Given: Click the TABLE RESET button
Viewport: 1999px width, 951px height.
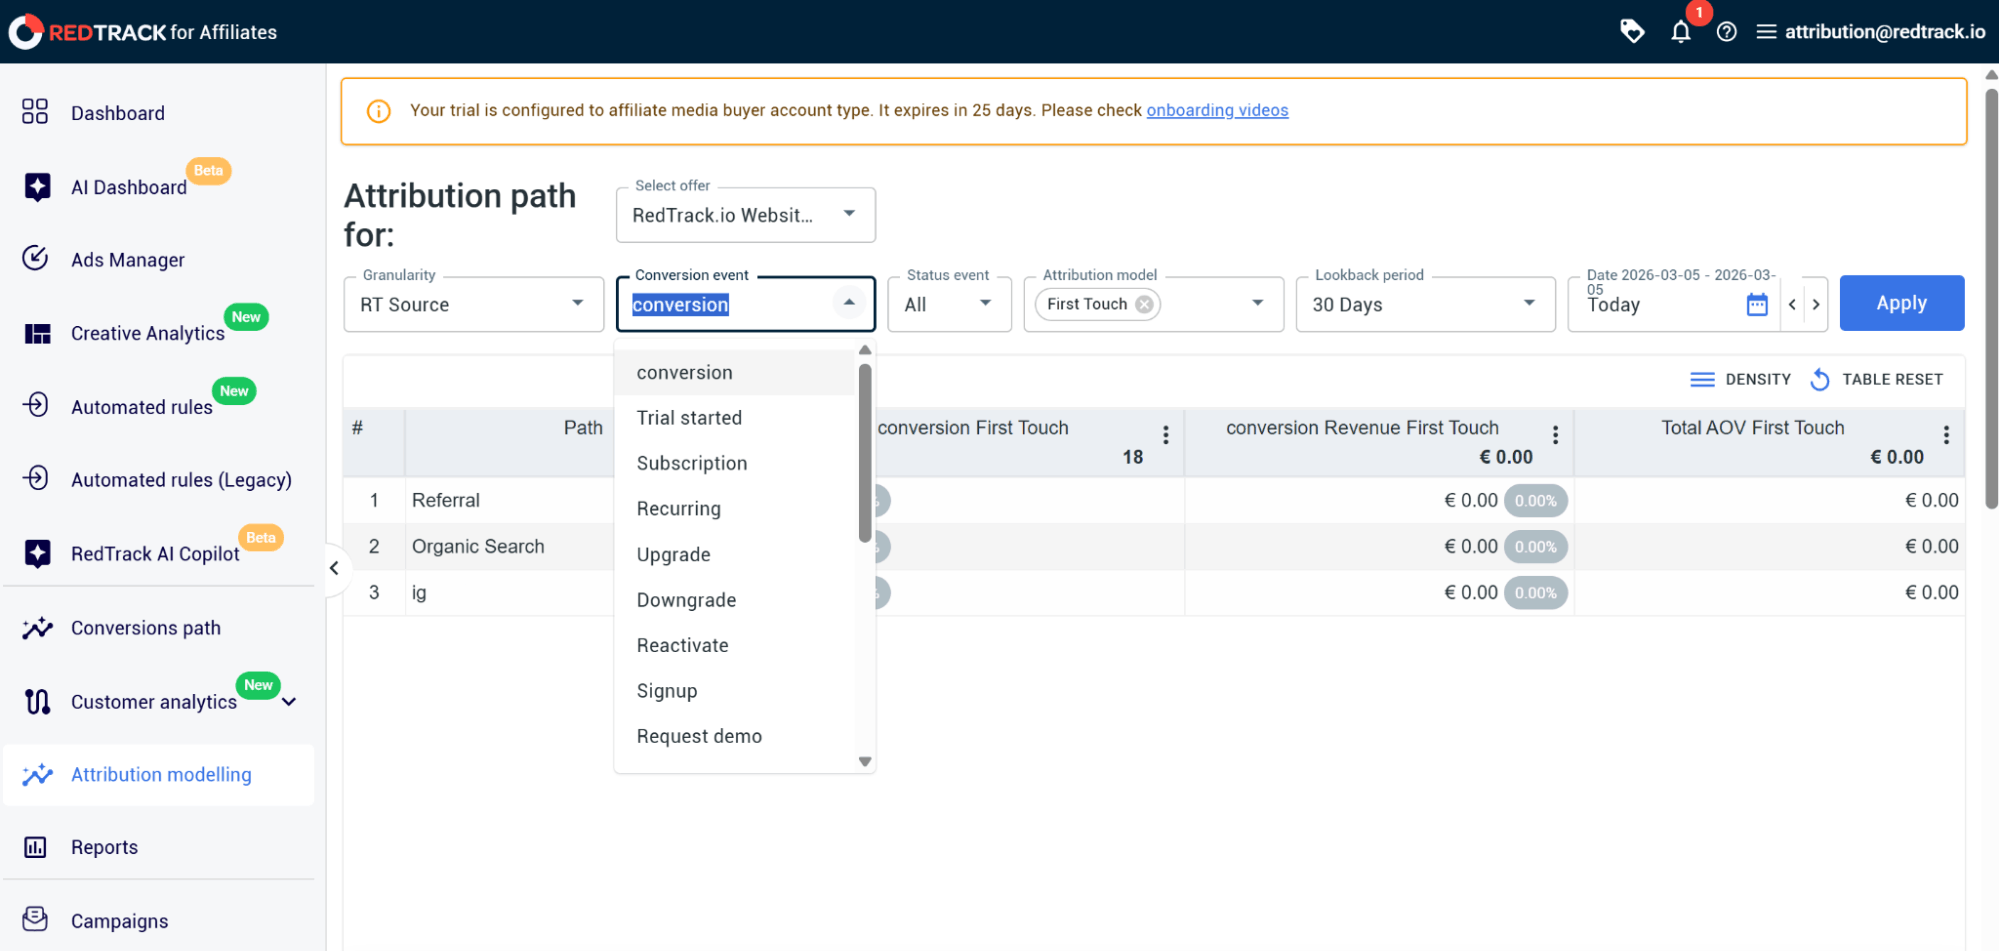Looking at the screenshot, I should 1876,379.
